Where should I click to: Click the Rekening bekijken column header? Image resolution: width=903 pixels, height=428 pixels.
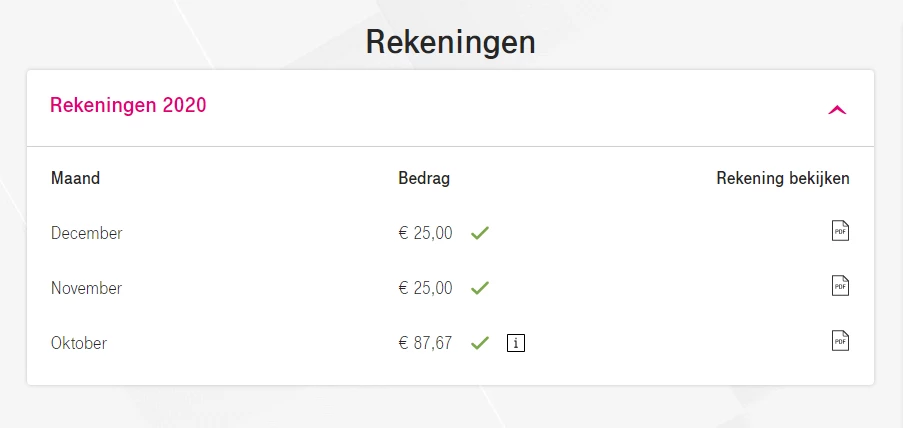[x=783, y=179]
